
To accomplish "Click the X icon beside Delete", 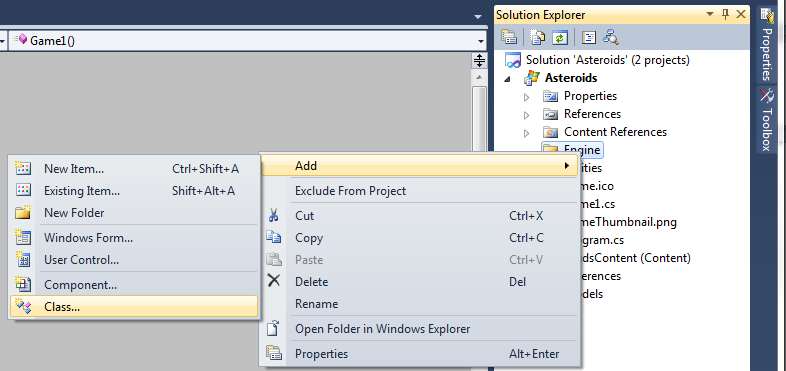I will [274, 281].
